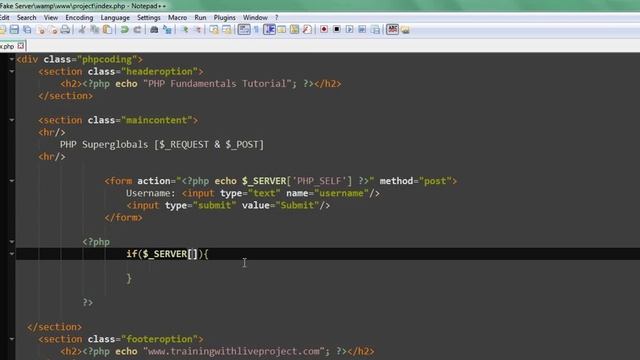Collapse the footeroption section fold marker
Viewport: 640px width, 360px height.
coord(12,339)
